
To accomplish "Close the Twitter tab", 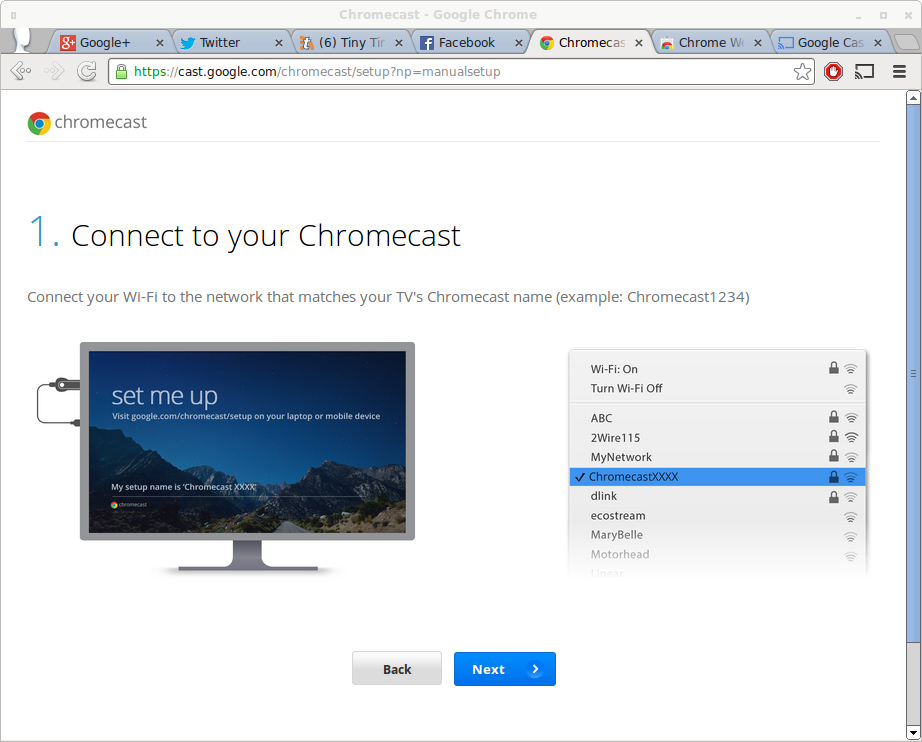I will (279, 43).
